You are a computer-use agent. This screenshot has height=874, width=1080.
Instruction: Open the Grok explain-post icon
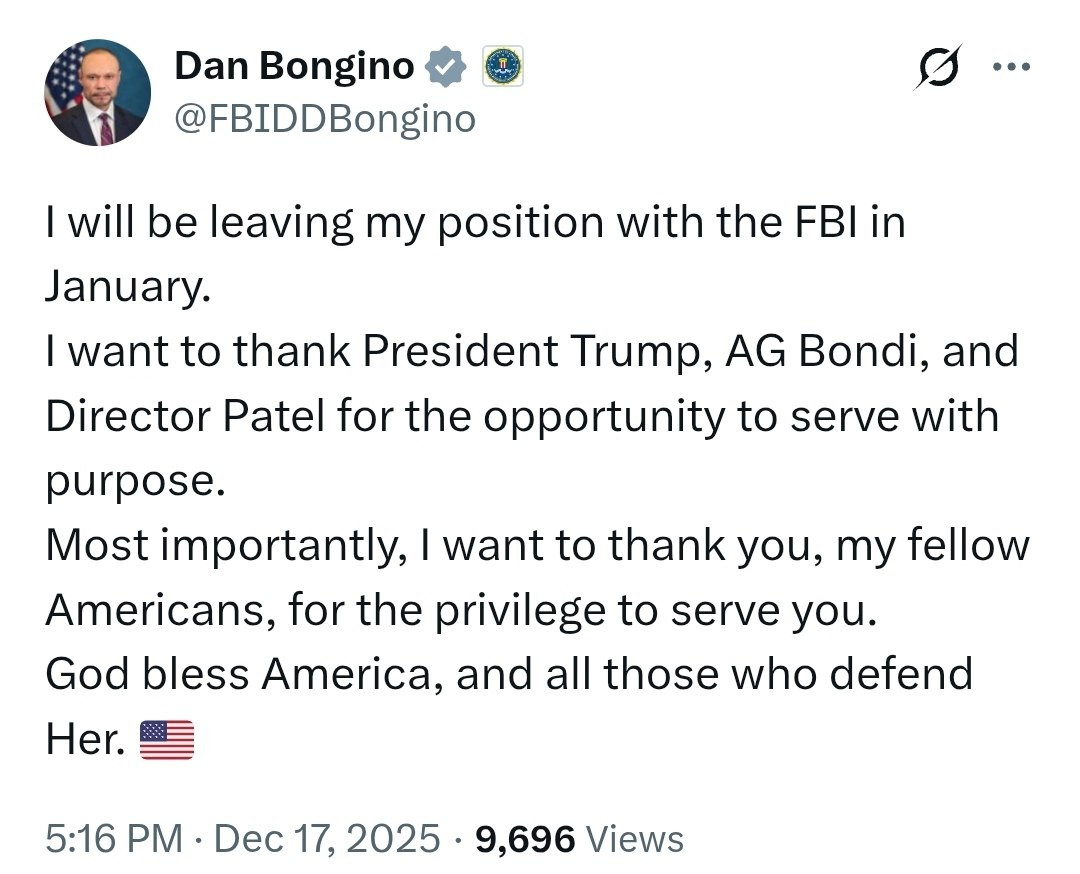pos(938,67)
